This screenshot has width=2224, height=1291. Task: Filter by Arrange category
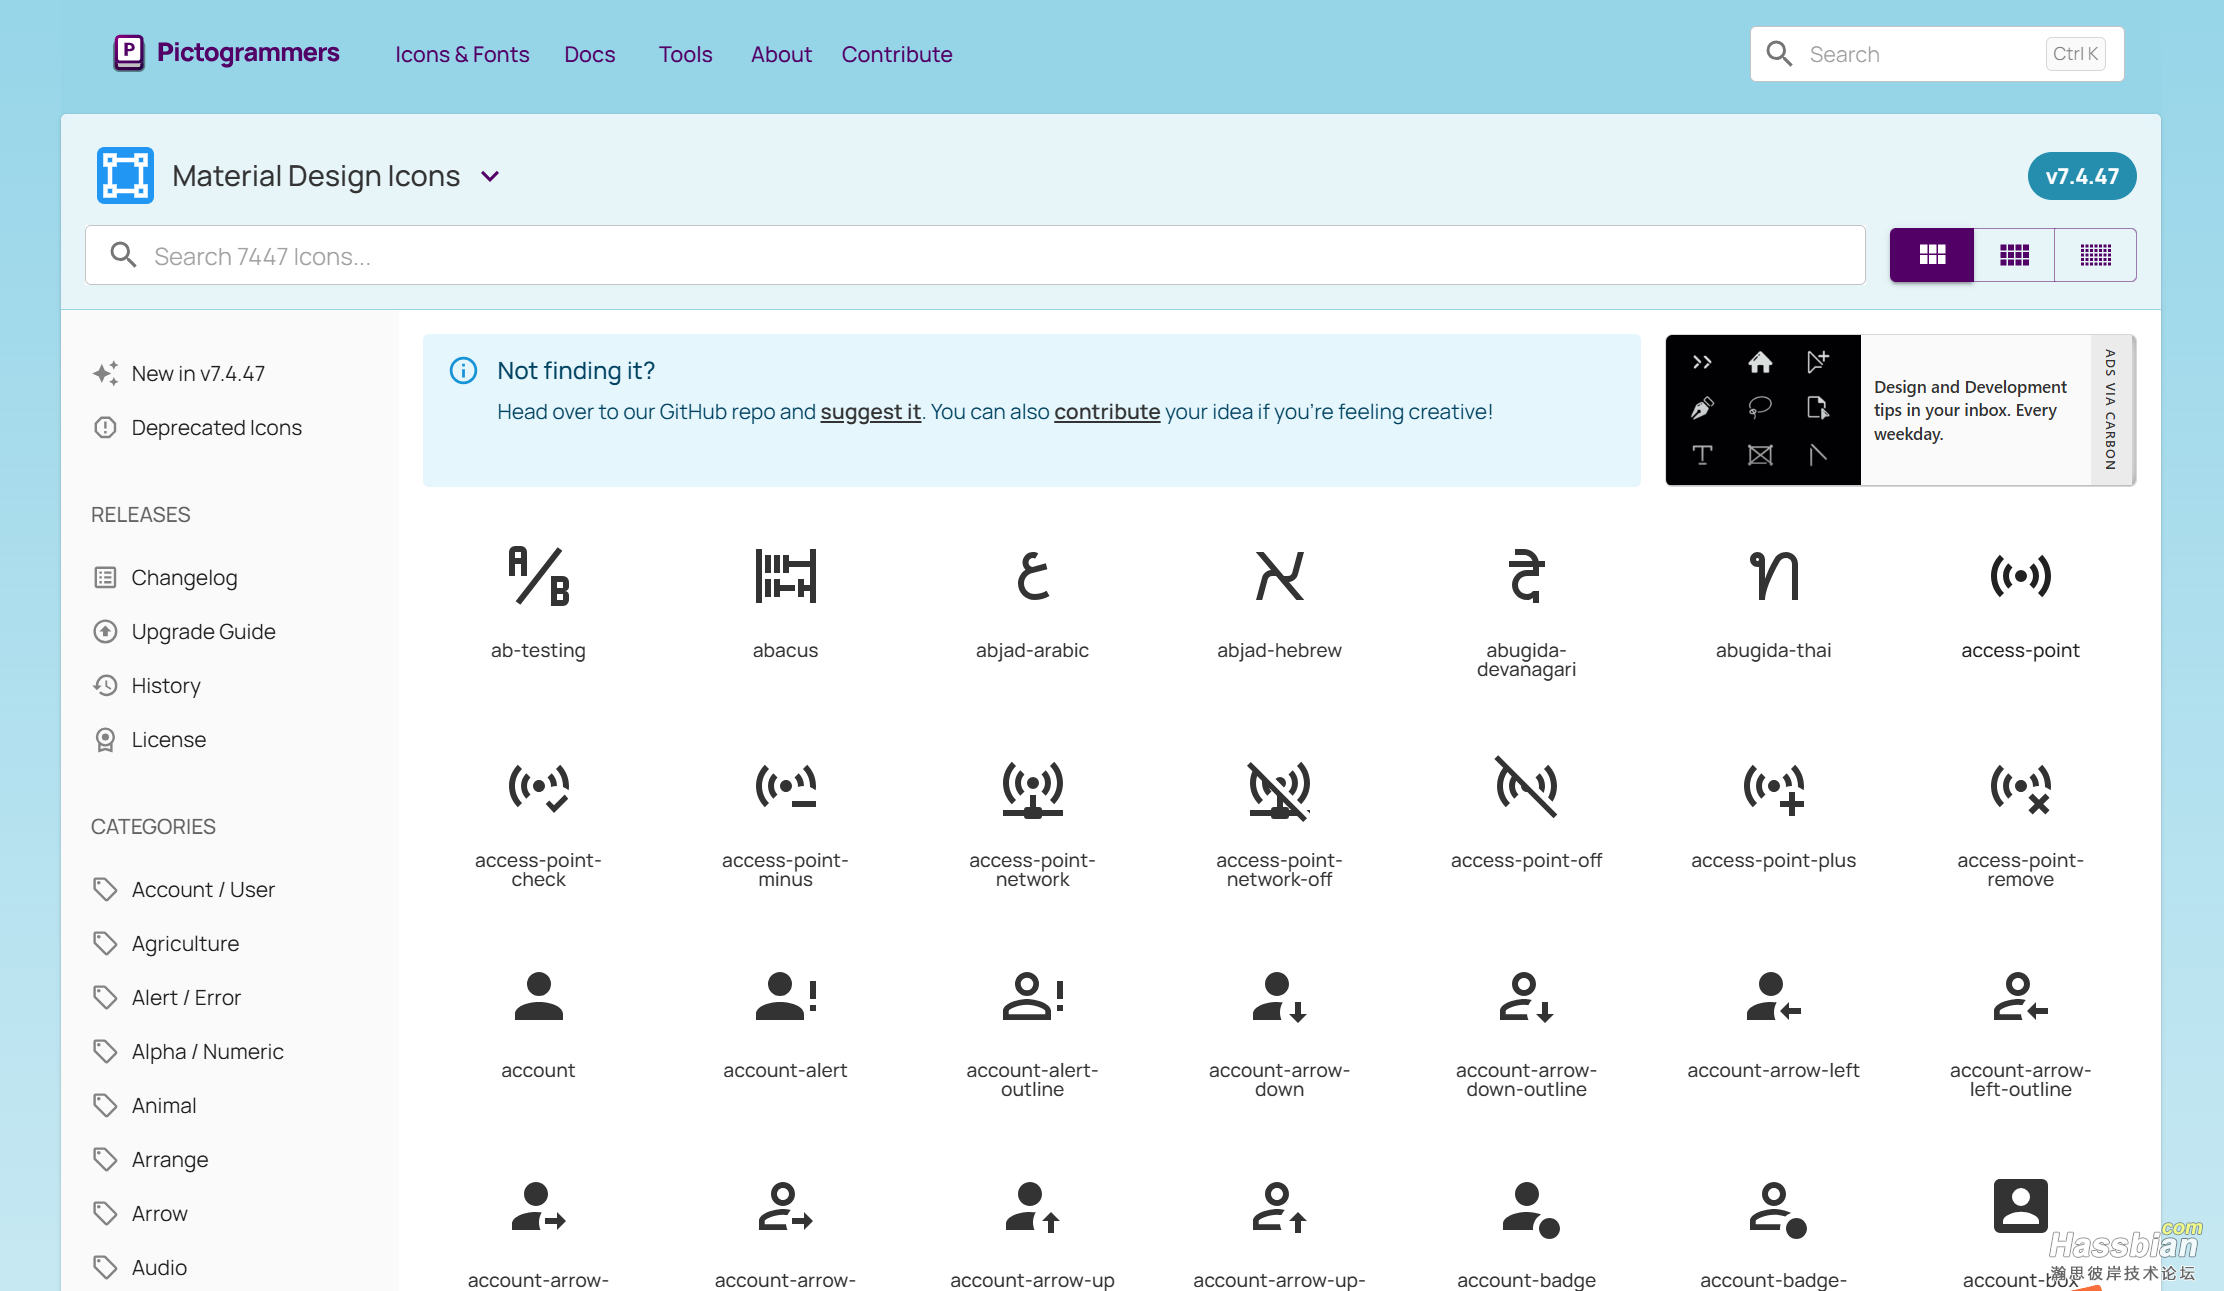[151, 1159]
